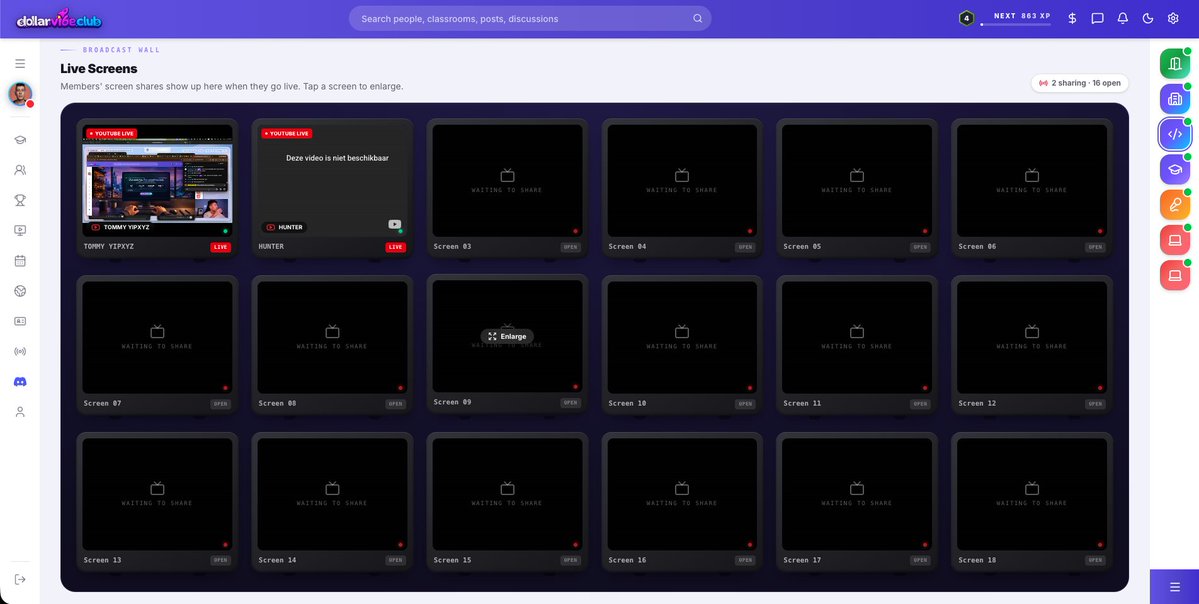Select the Screen 04 tile
Image resolution: width=1199 pixels, height=604 pixels.
click(682, 187)
